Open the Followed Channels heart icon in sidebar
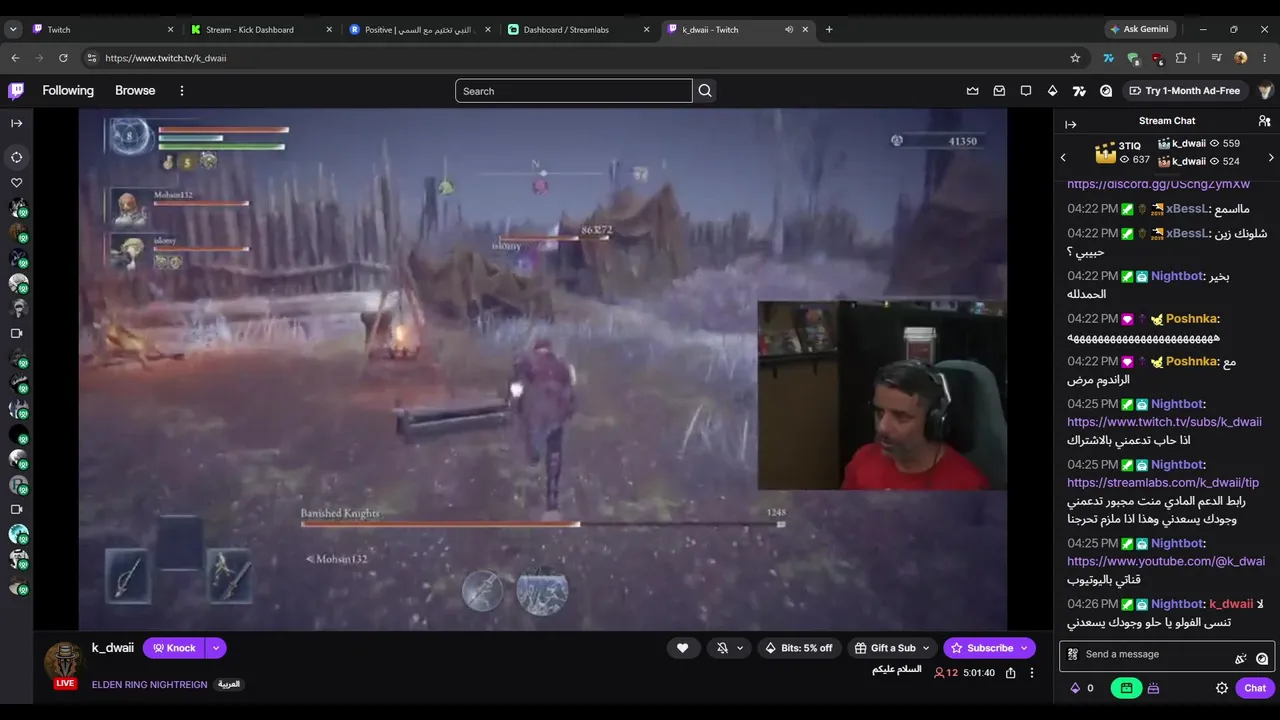 (x=17, y=183)
